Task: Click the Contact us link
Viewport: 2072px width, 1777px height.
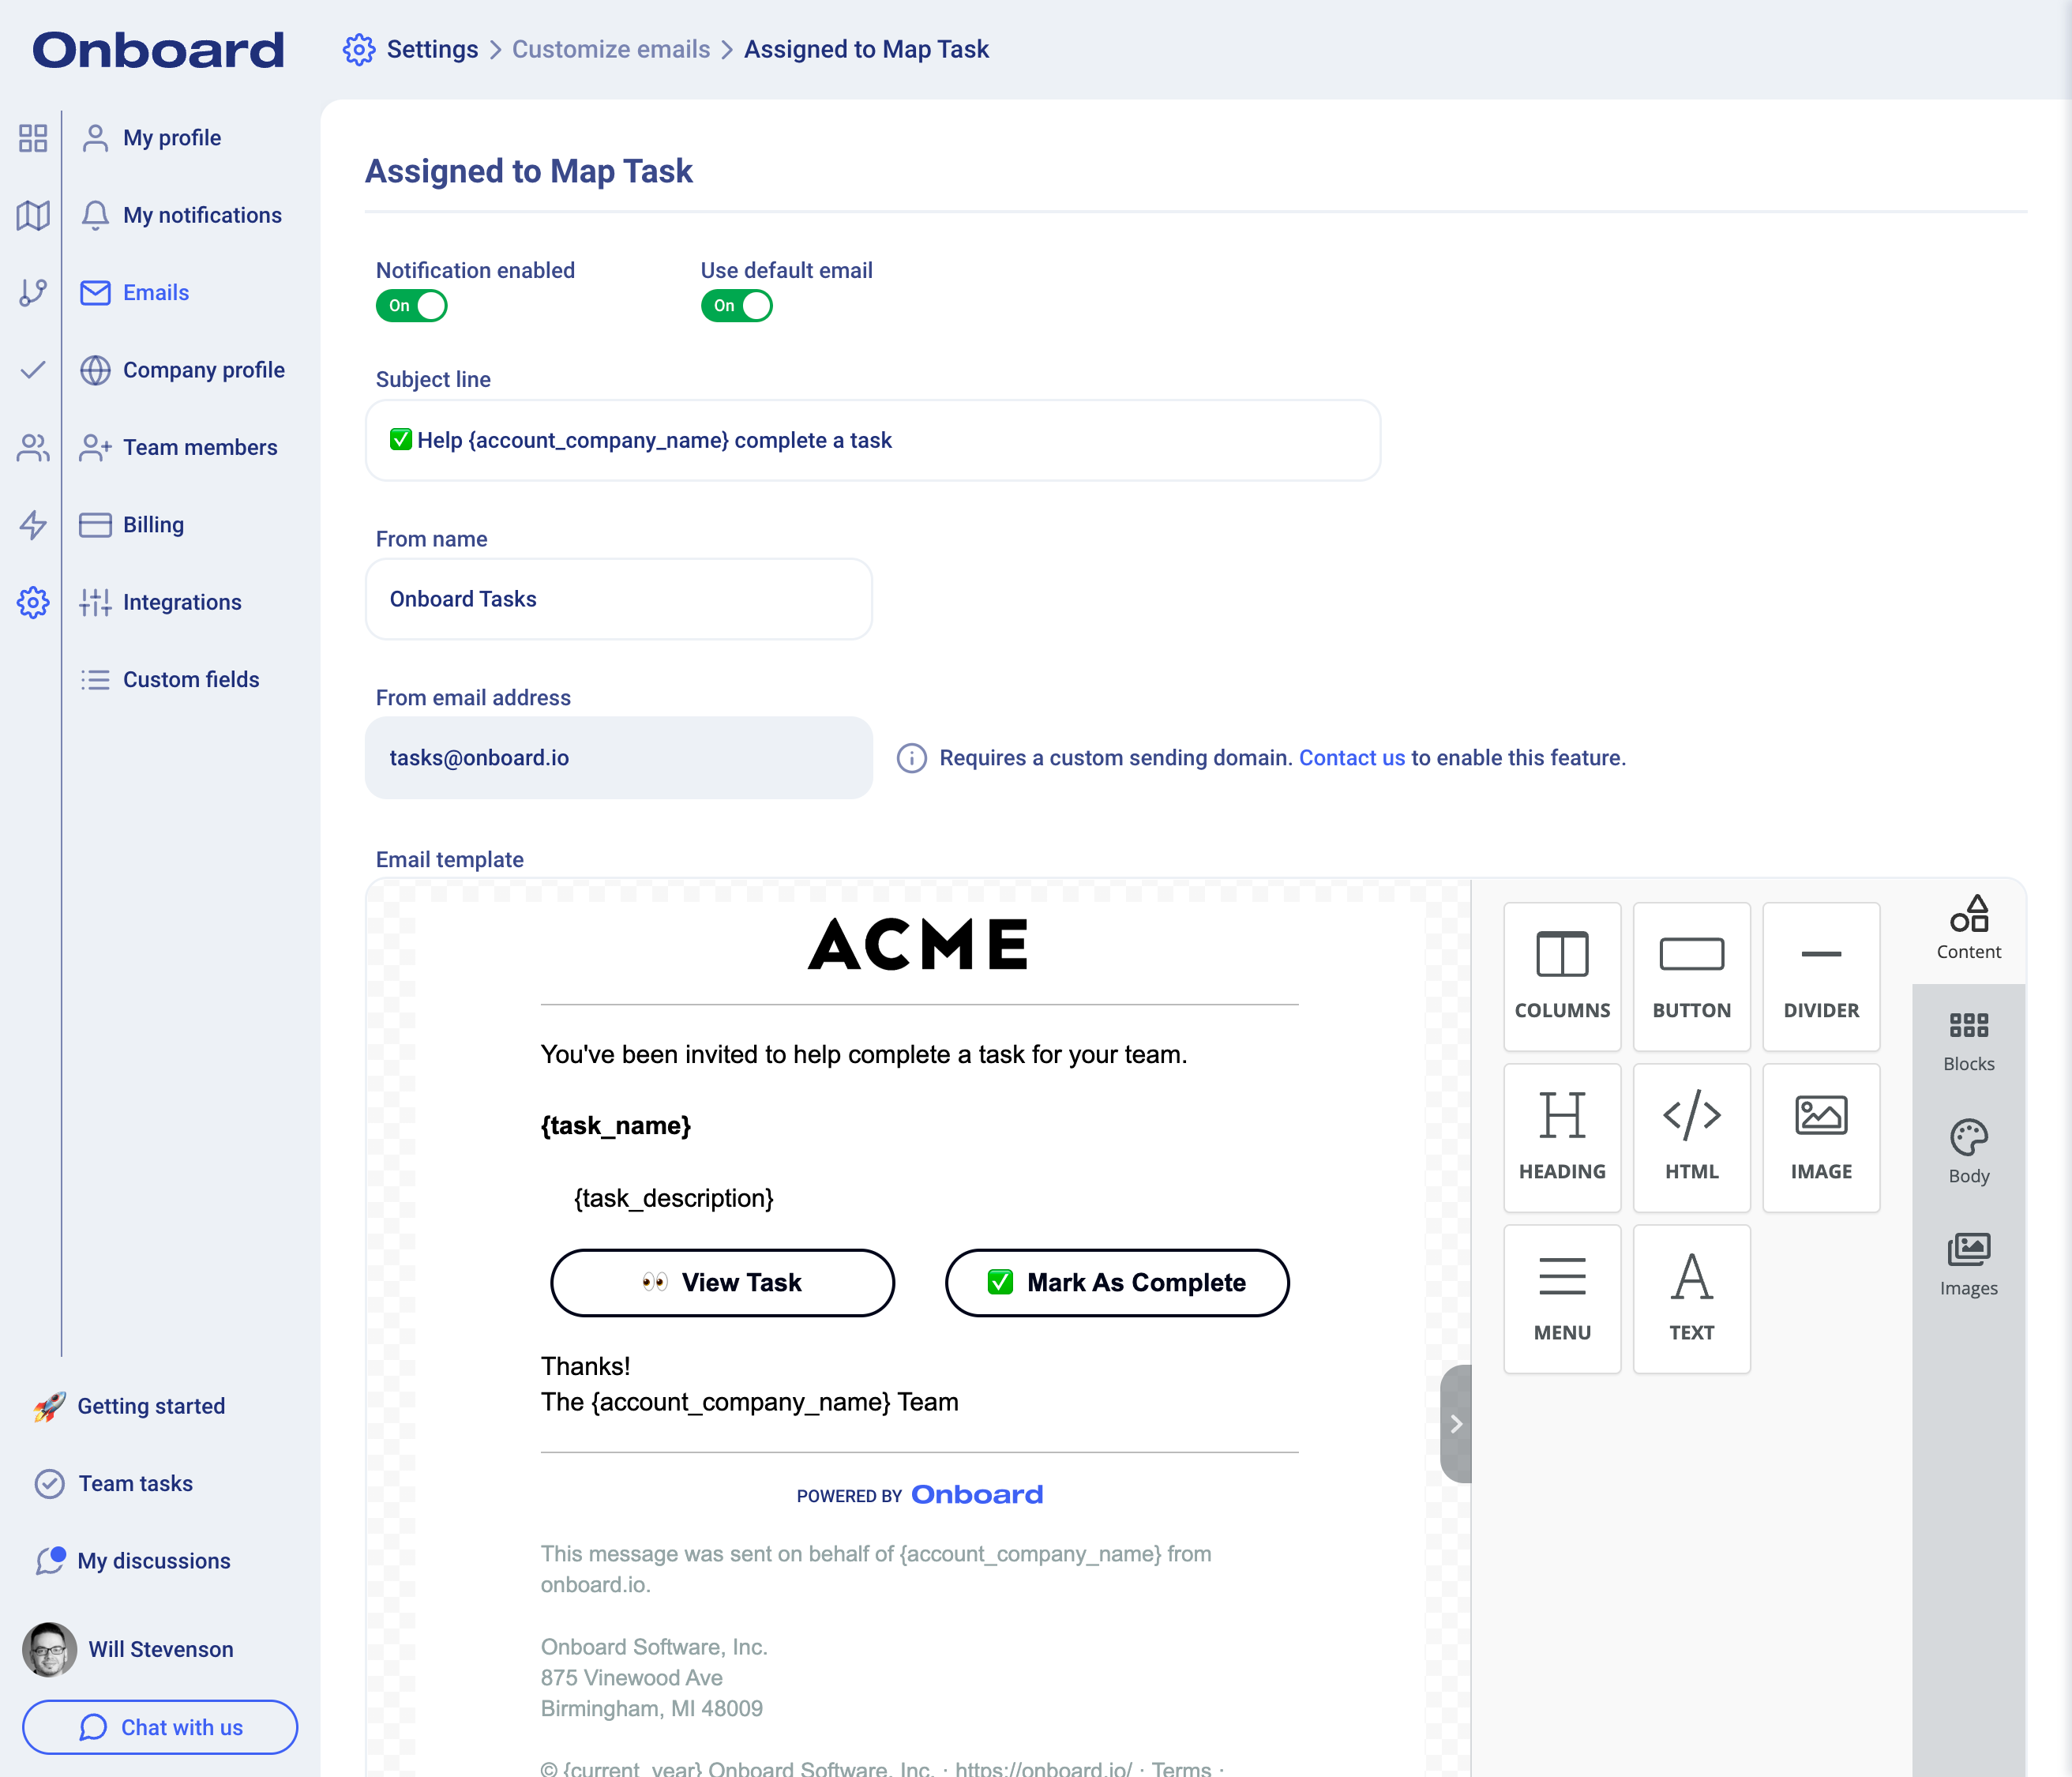Action: (x=1352, y=758)
